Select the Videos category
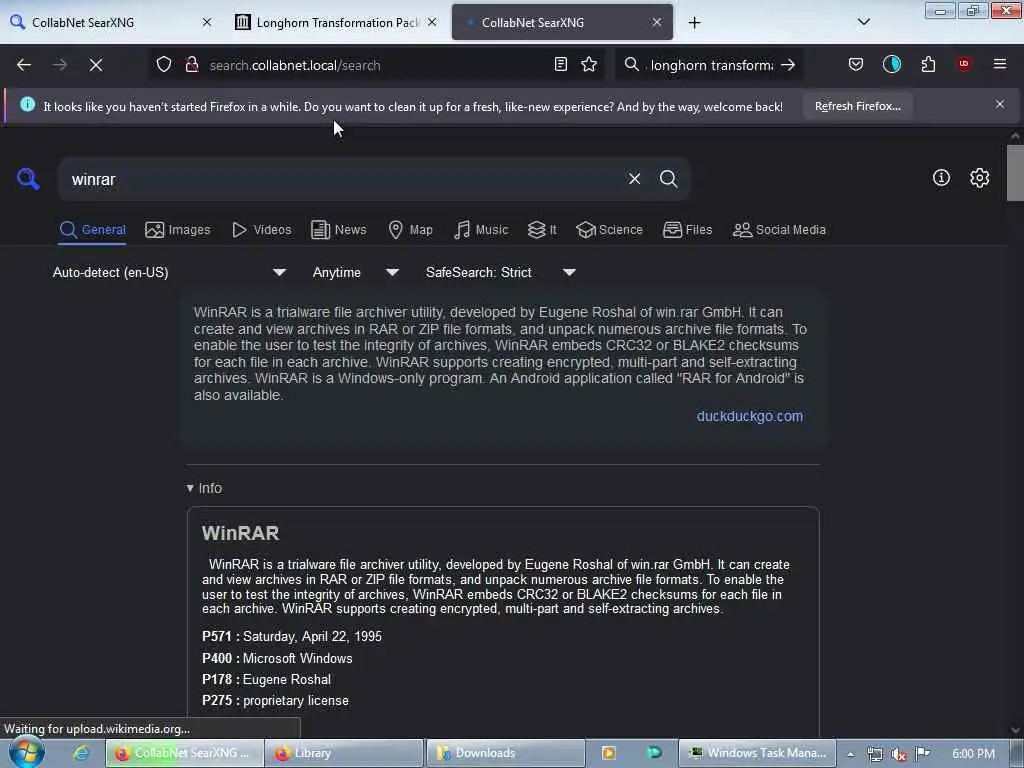Viewport: 1024px width, 768px height. (x=262, y=230)
